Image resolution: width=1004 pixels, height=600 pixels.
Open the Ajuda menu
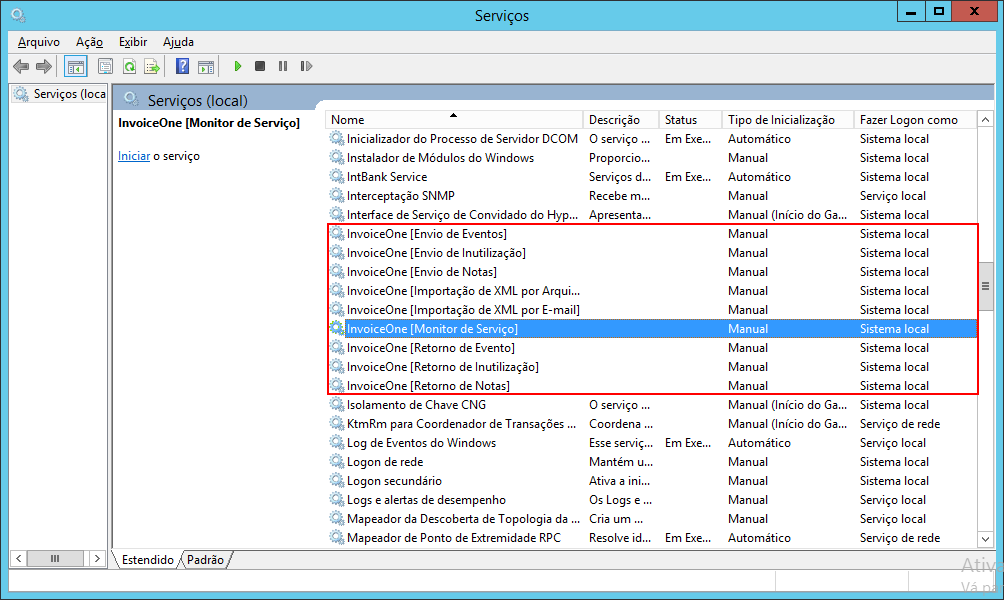tap(178, 42)
